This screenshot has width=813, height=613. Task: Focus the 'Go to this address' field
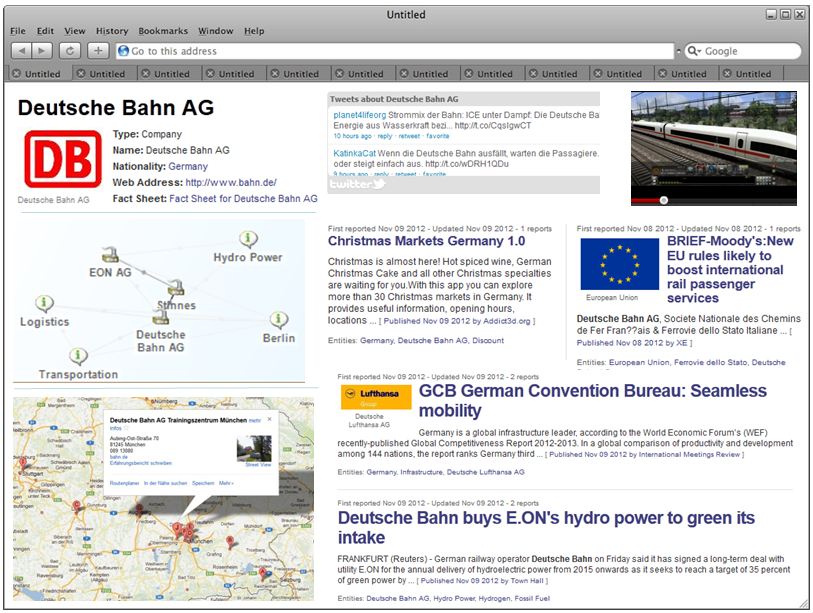click(x=395, y=51)
